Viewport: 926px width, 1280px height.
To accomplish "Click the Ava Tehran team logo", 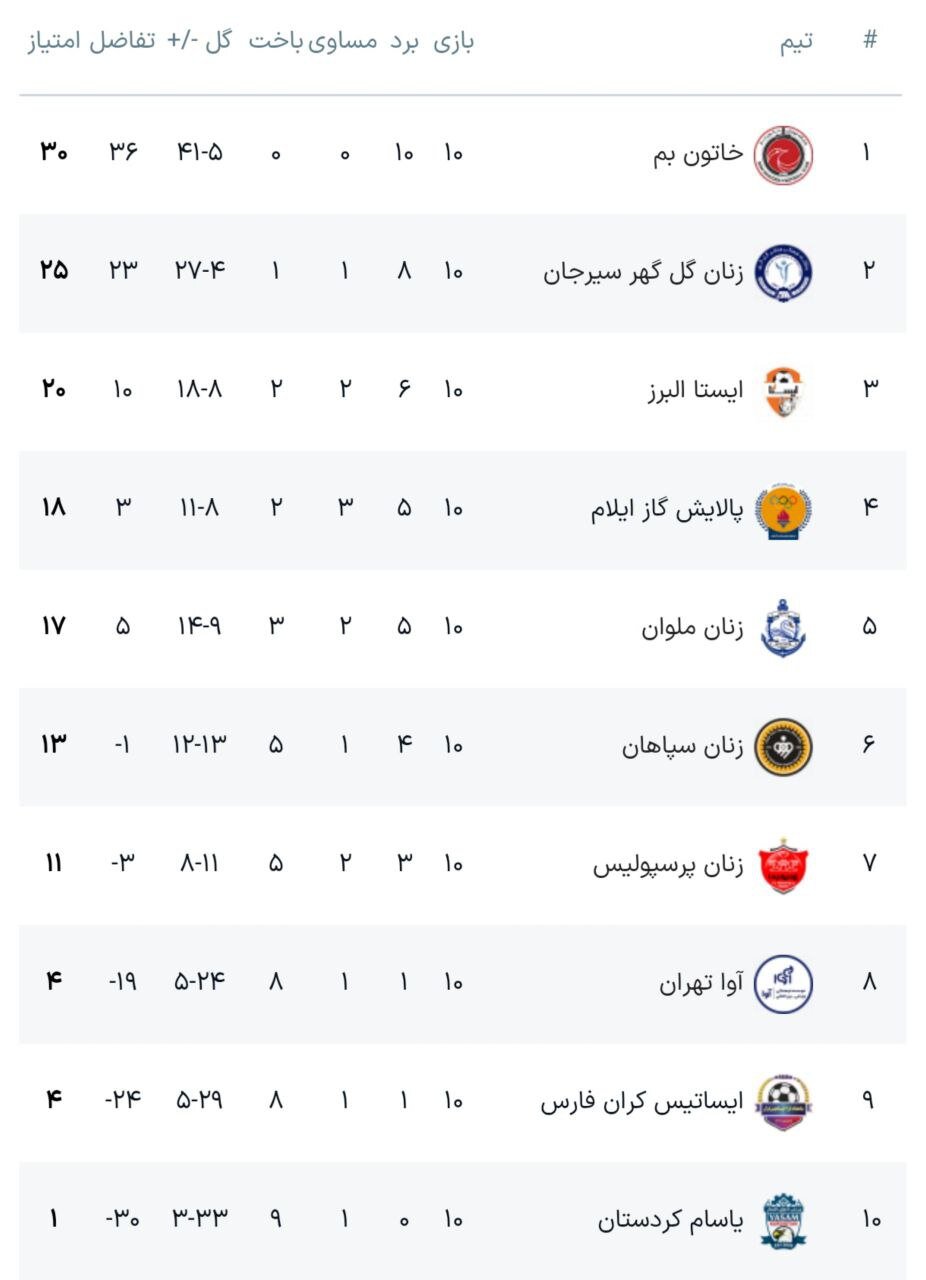I will 782,983.
